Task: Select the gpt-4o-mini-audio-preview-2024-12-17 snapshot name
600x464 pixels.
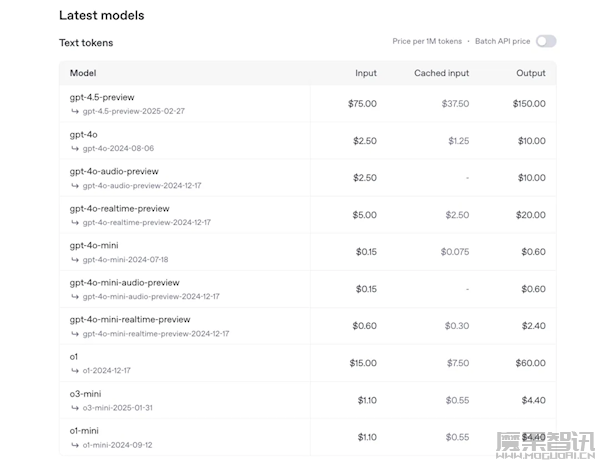Action: coord(151,296)
